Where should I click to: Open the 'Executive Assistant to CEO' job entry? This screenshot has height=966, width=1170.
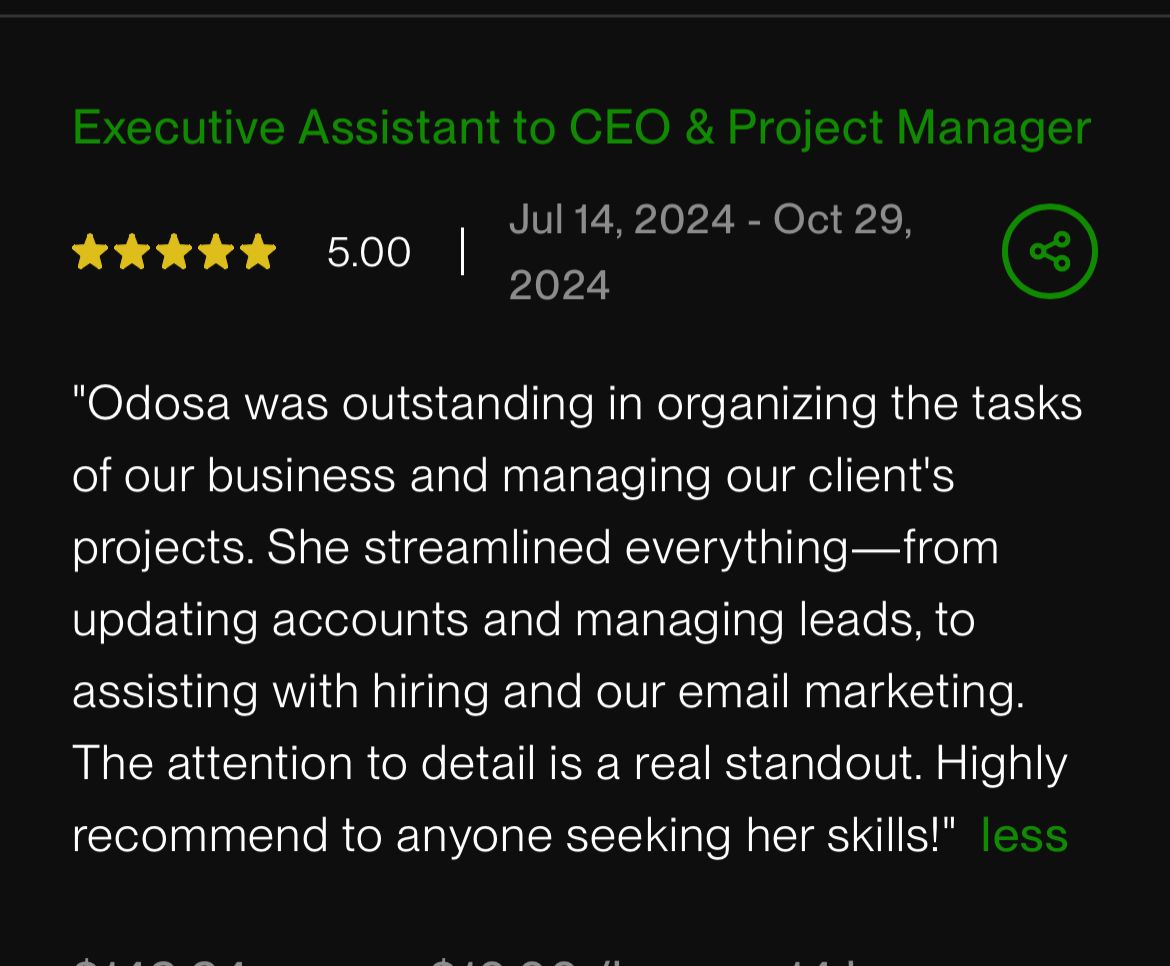pos(581,127)
